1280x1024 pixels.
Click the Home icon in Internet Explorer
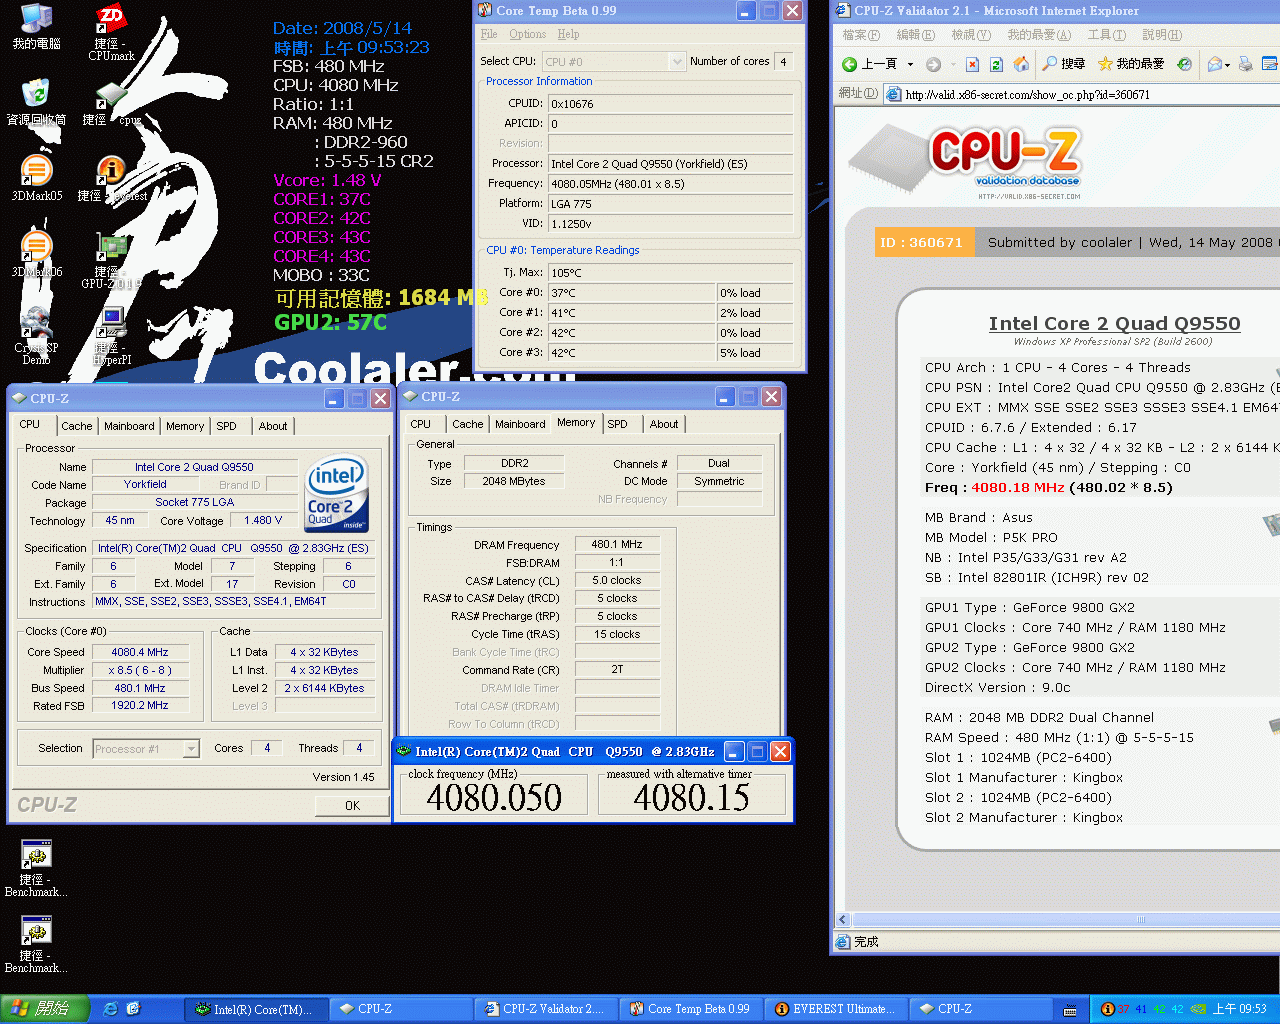coord(1021,64)
